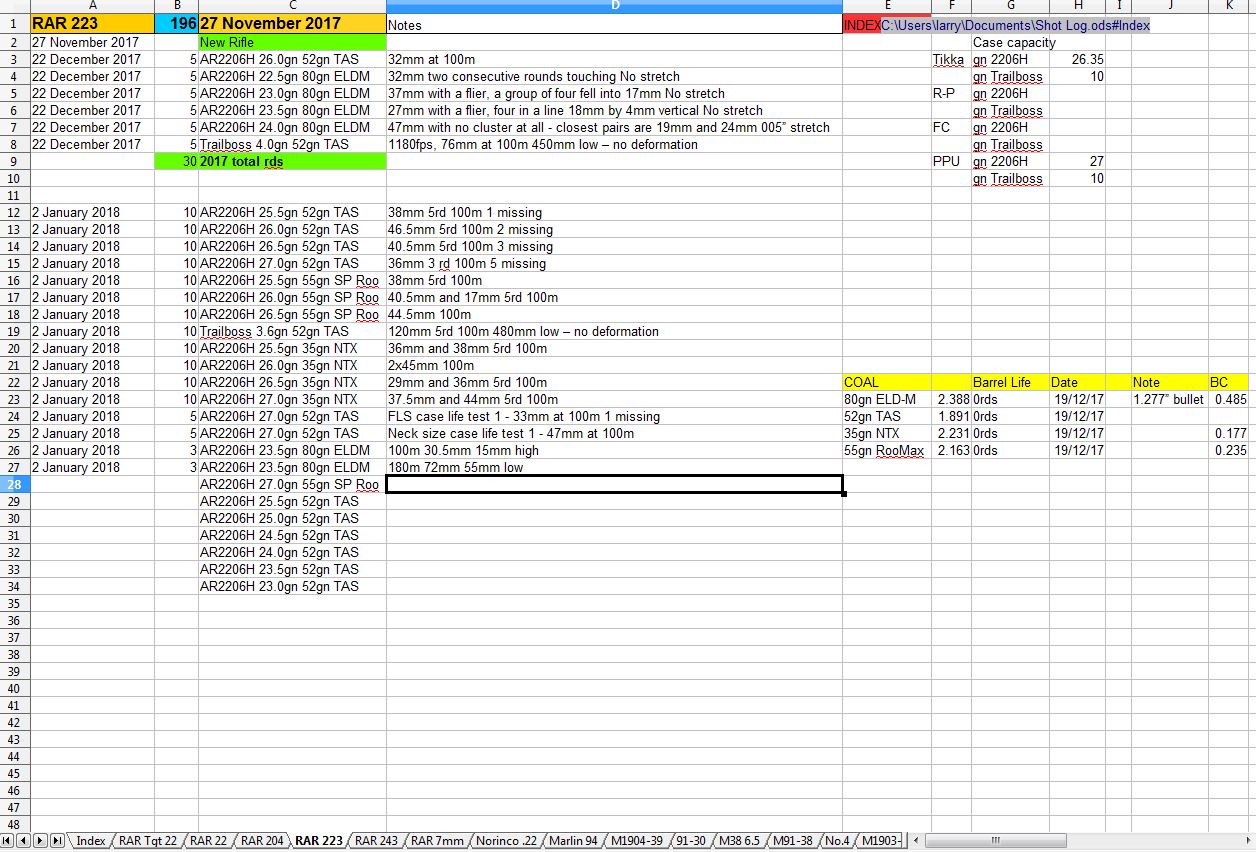The image size is (1256, 852).
Task: Go to first sheet using navigation arrow
Action: click(8, 840)
